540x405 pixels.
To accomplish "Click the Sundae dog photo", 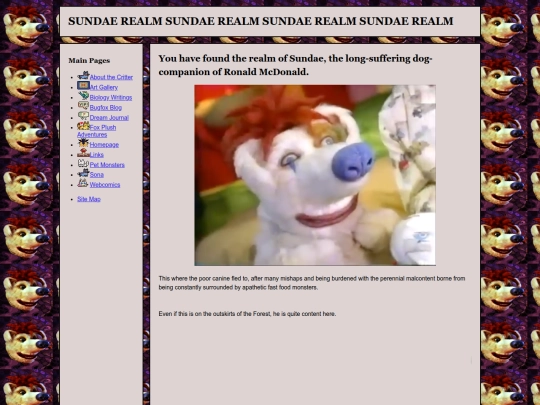I will [x=315, y=175].
